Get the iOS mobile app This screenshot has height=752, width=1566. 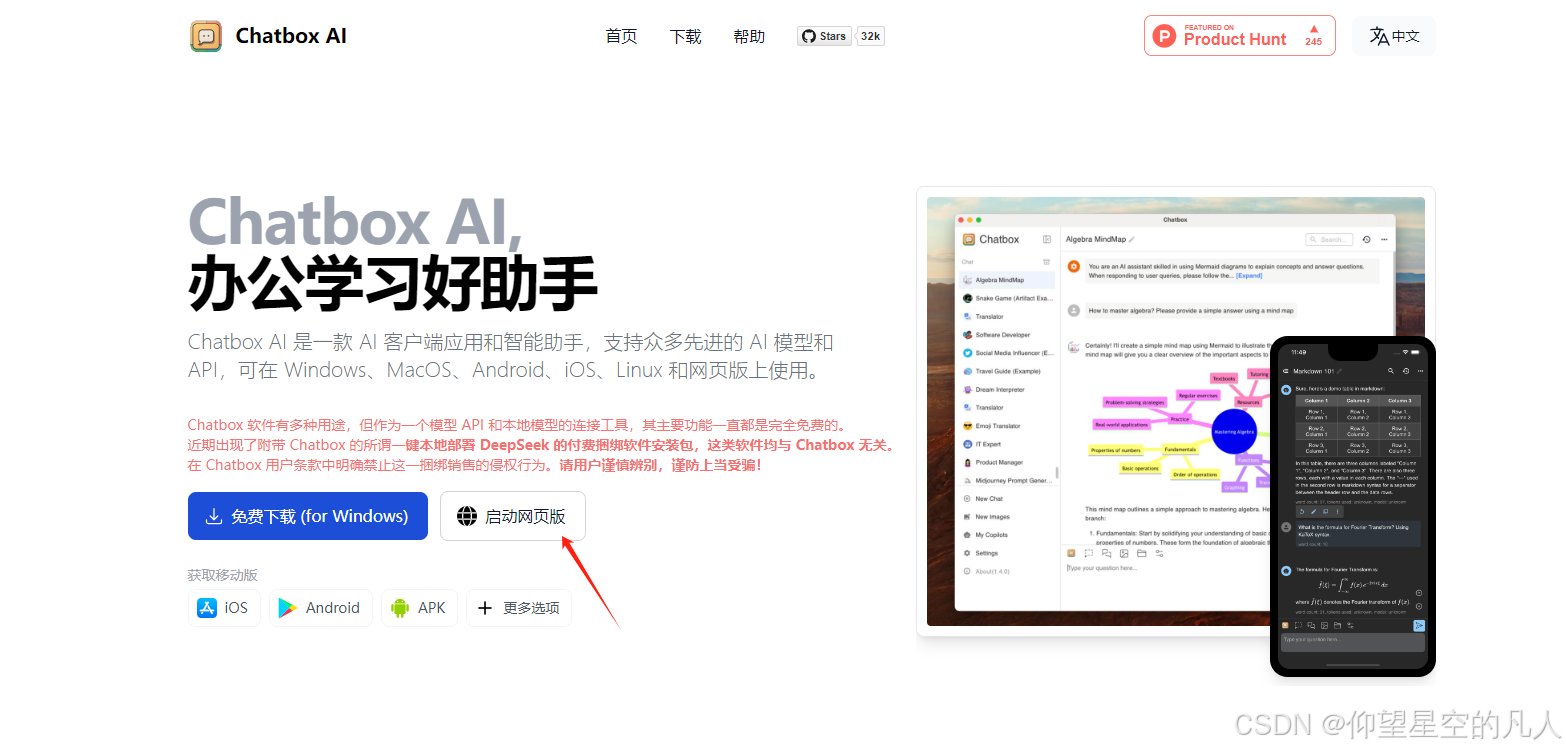tap(224, 608)
